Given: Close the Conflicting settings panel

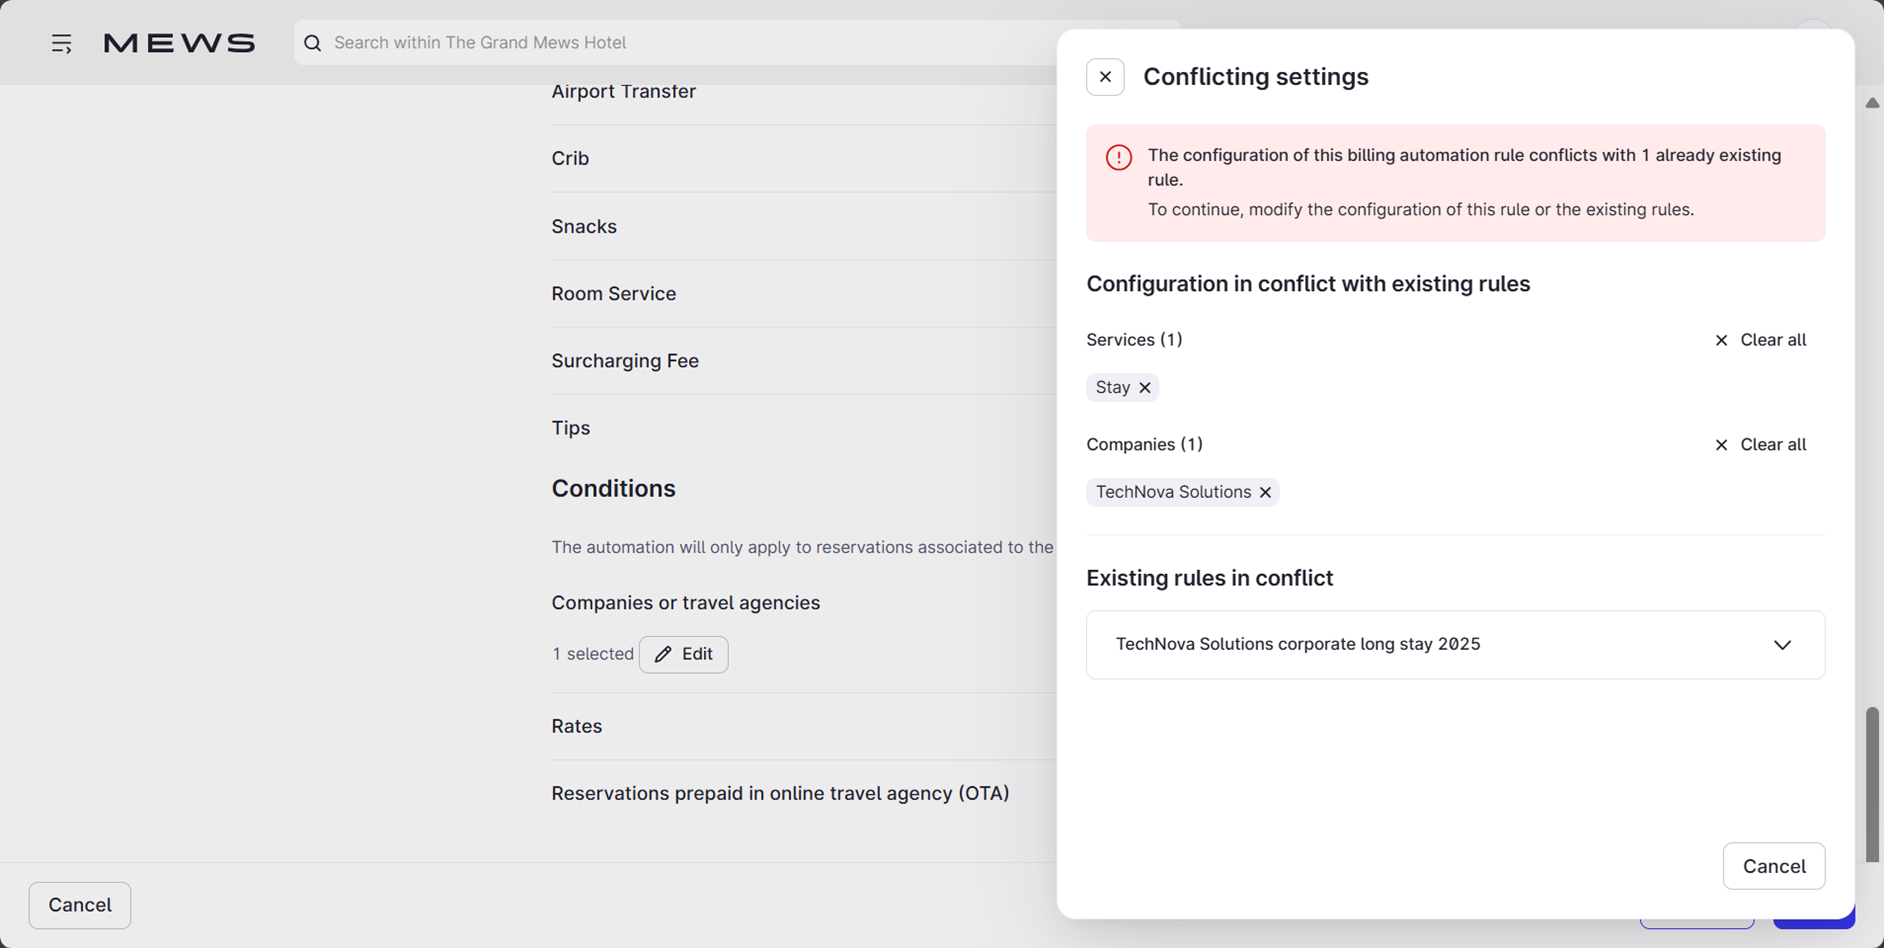Looking at the screenshot, I should tap(1105, 77).
